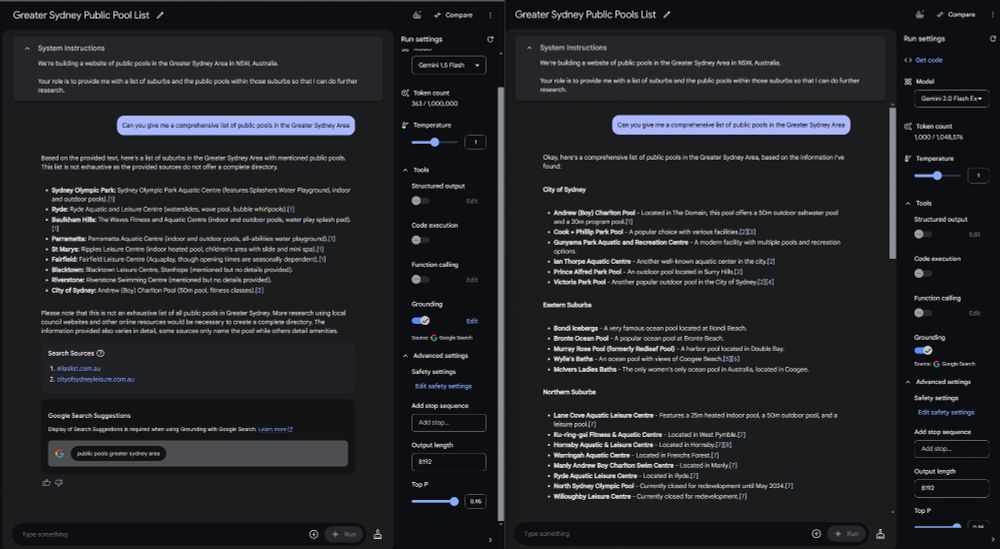This screenshot has height=549, width=1000.
Task: Collapse System Instructions in right window
Action: pyautogui.click(x=529, y=48)
